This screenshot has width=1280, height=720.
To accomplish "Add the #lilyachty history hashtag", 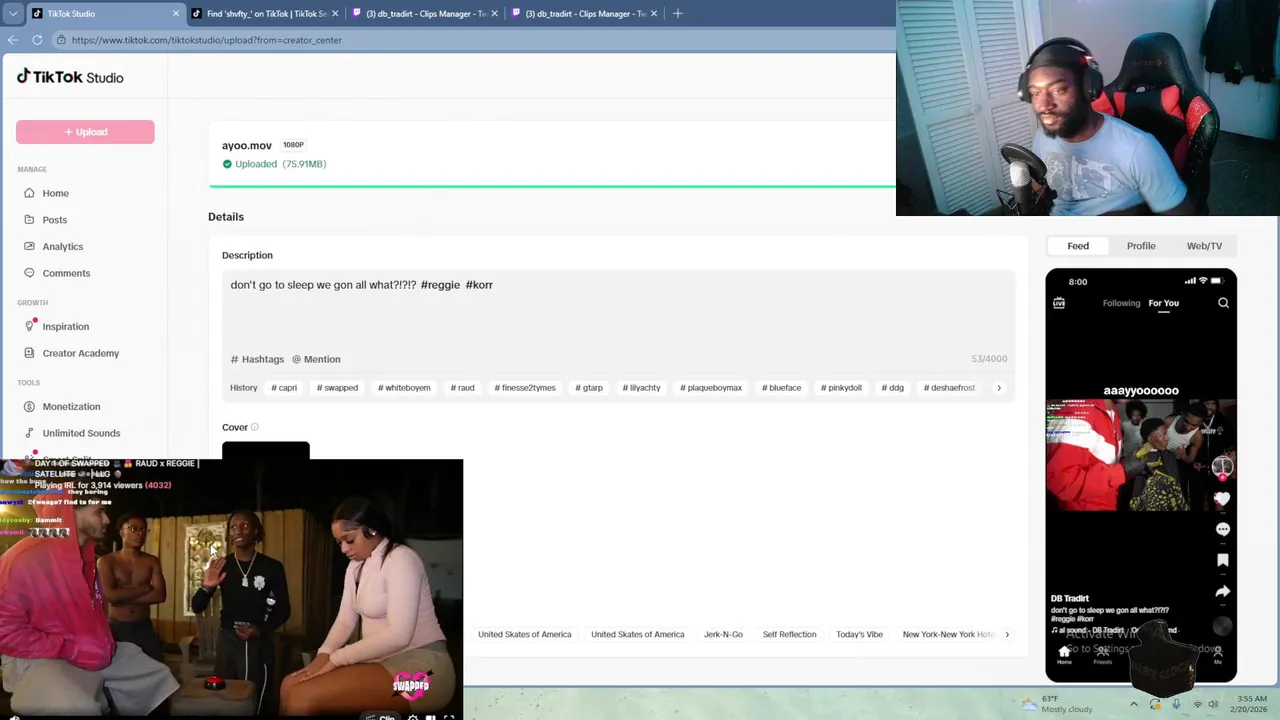I will coord(641,388).
